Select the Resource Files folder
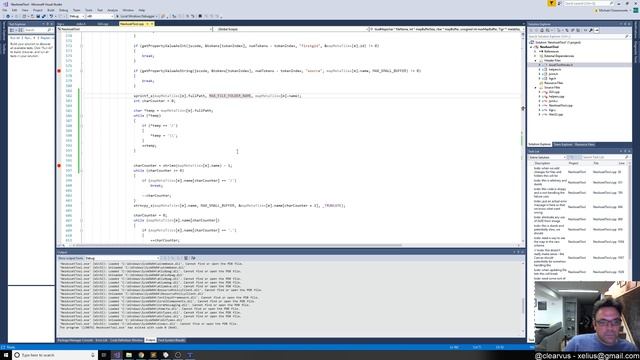This screenshot has width=640, height=360. [553, 83]
